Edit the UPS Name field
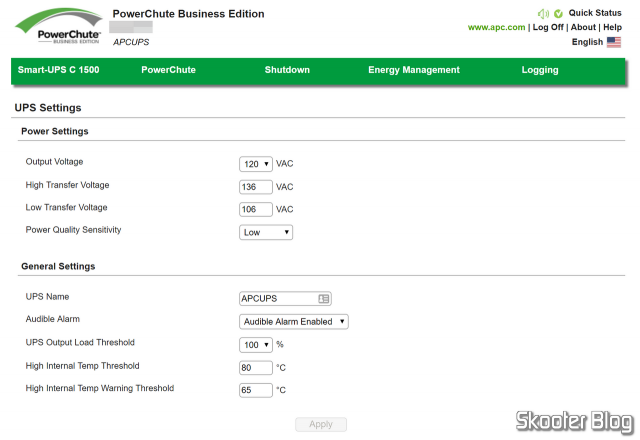 (x=285, y=299)
